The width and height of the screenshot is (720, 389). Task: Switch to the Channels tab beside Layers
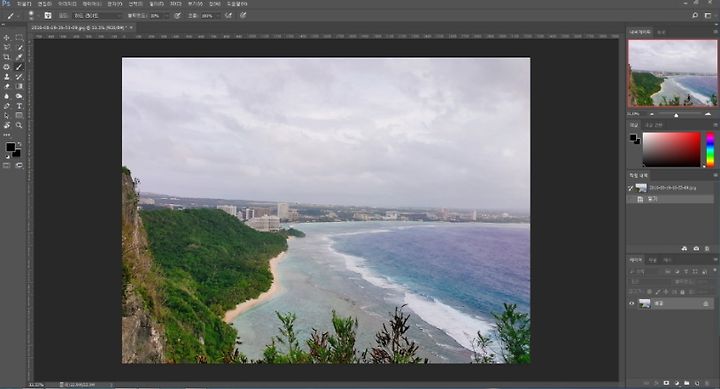tap(652, 260)
